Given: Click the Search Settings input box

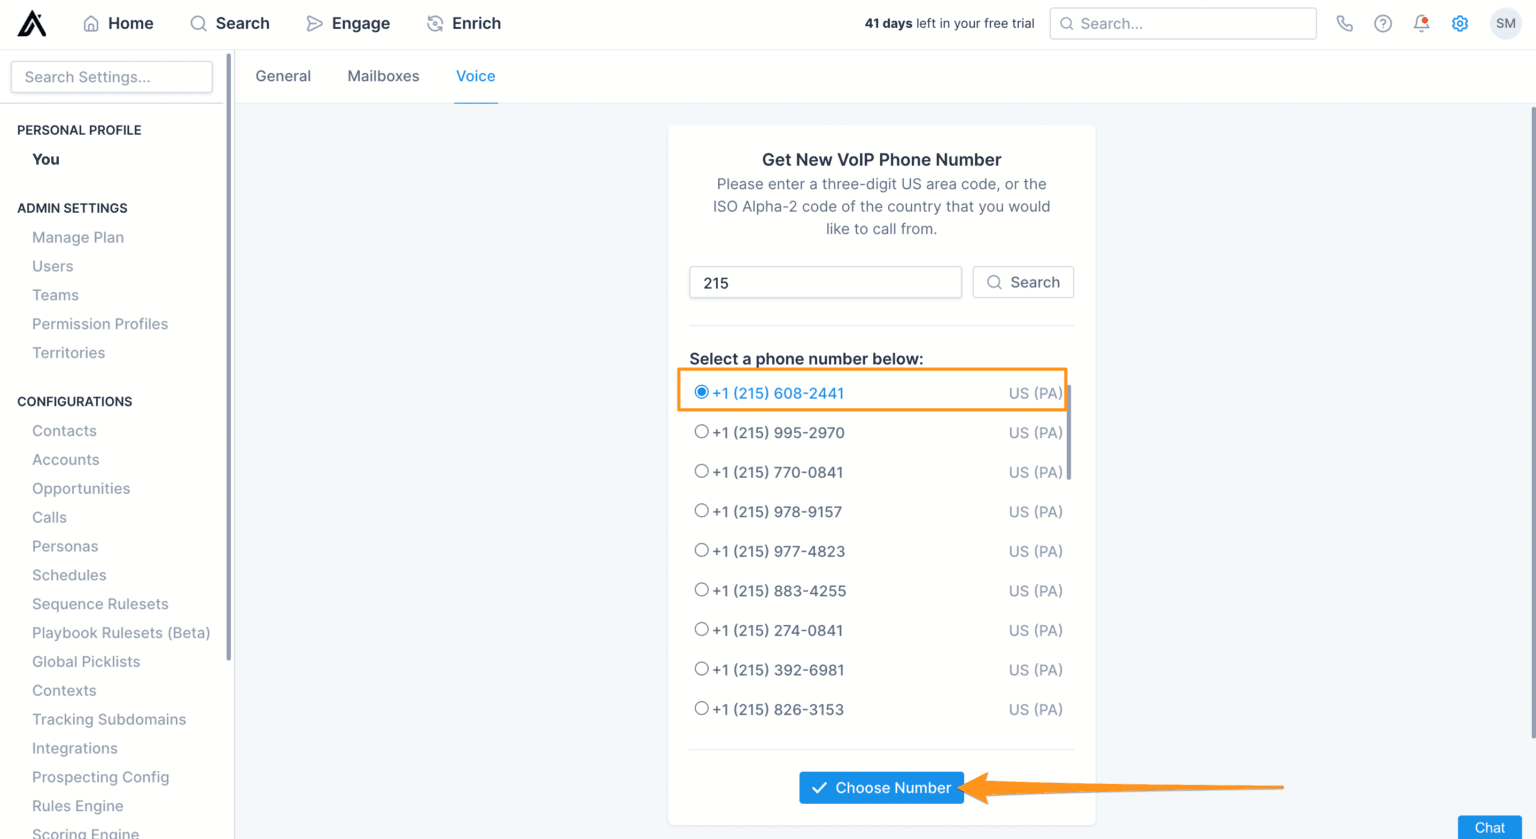Looking at the screenshot, I should pyautogui.click(x=111, y=77).
